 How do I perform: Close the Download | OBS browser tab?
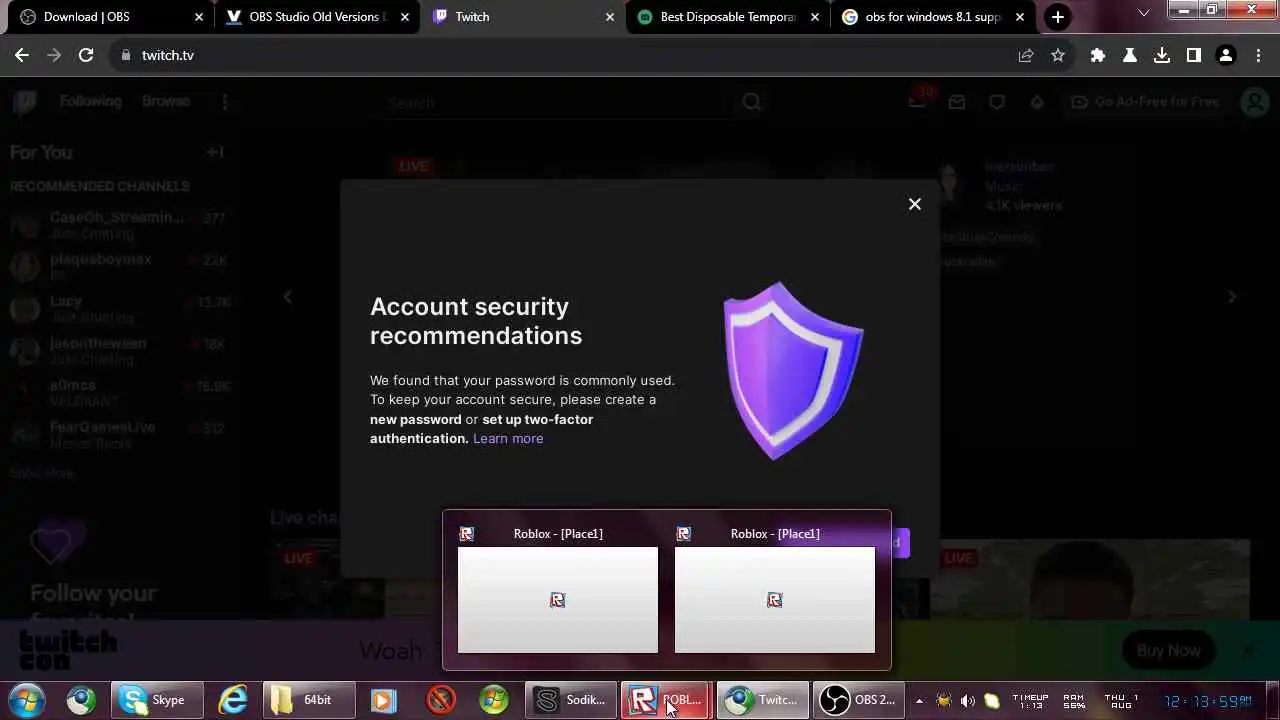[x=199, y=17]
